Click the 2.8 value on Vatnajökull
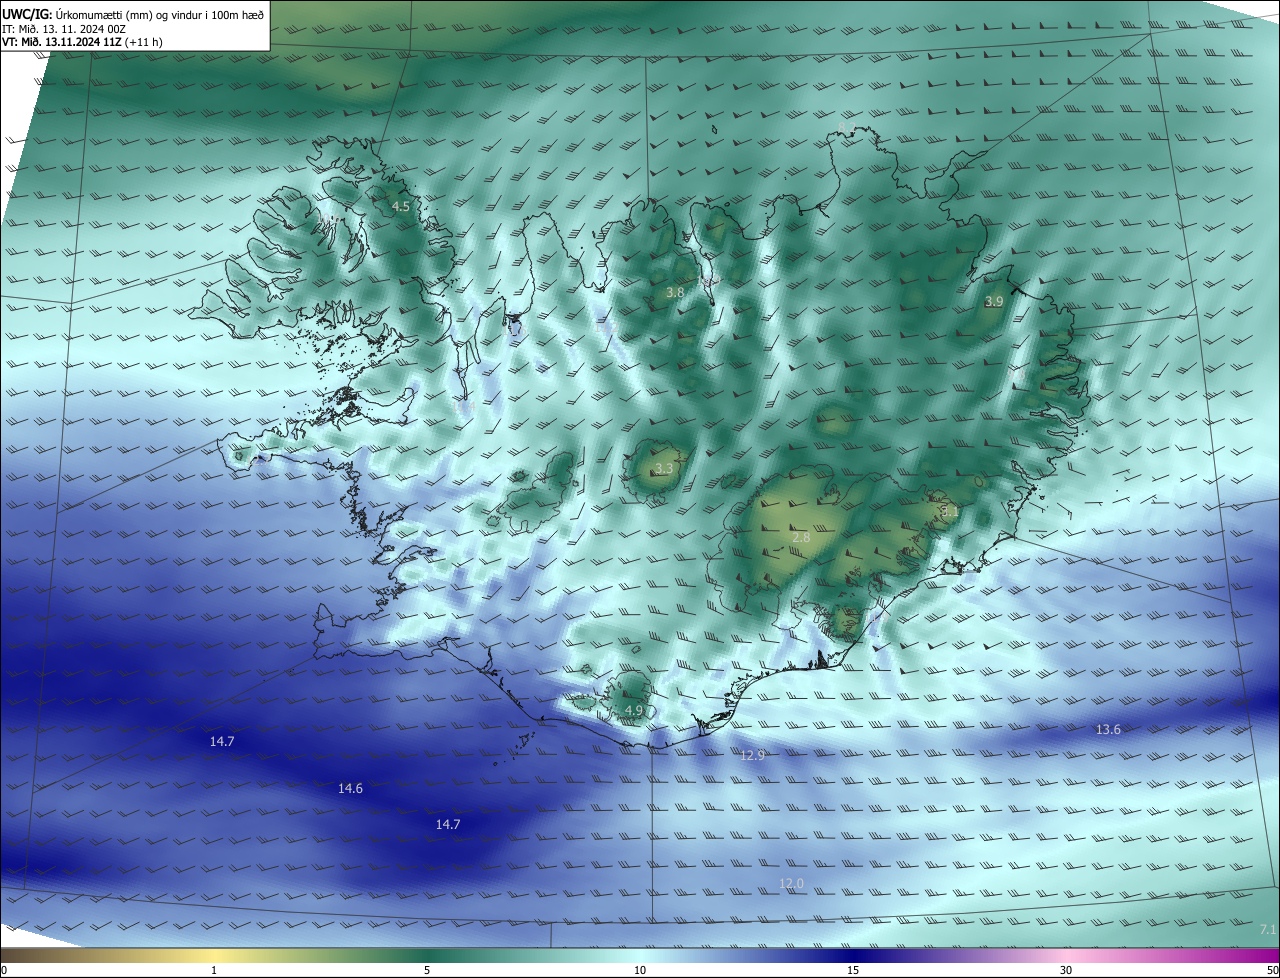This screenshot has height=978, width=1280. click(801, 538)
